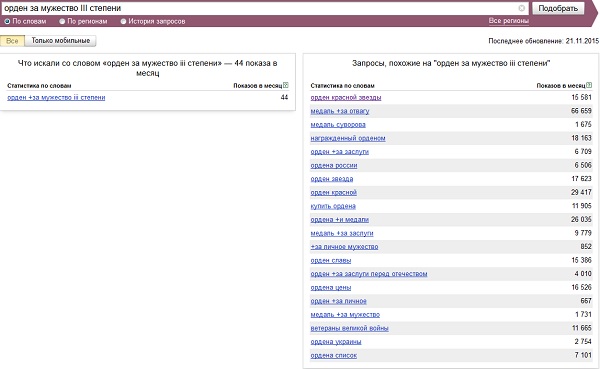This screenshot has width=600, height=369.
Task: Click the value 4 010 for заслуги перед отечеством
Action: (583, 274)
